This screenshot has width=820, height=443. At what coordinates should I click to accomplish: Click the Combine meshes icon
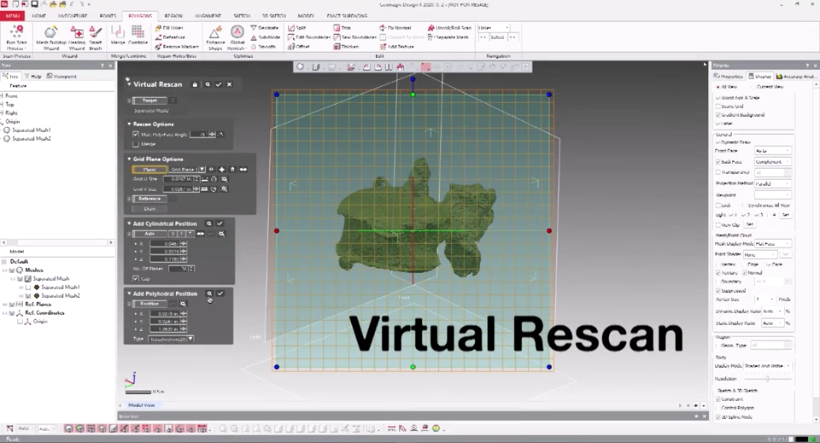(x=138, y=37)
